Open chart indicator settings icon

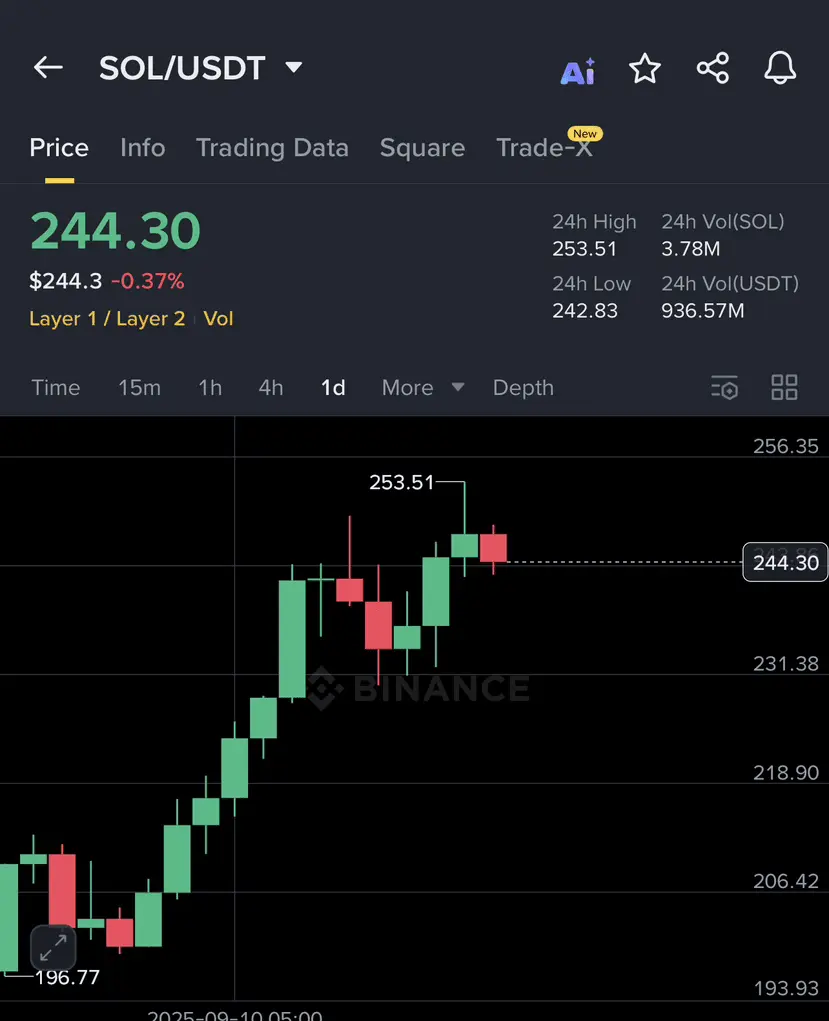[724, 388]
